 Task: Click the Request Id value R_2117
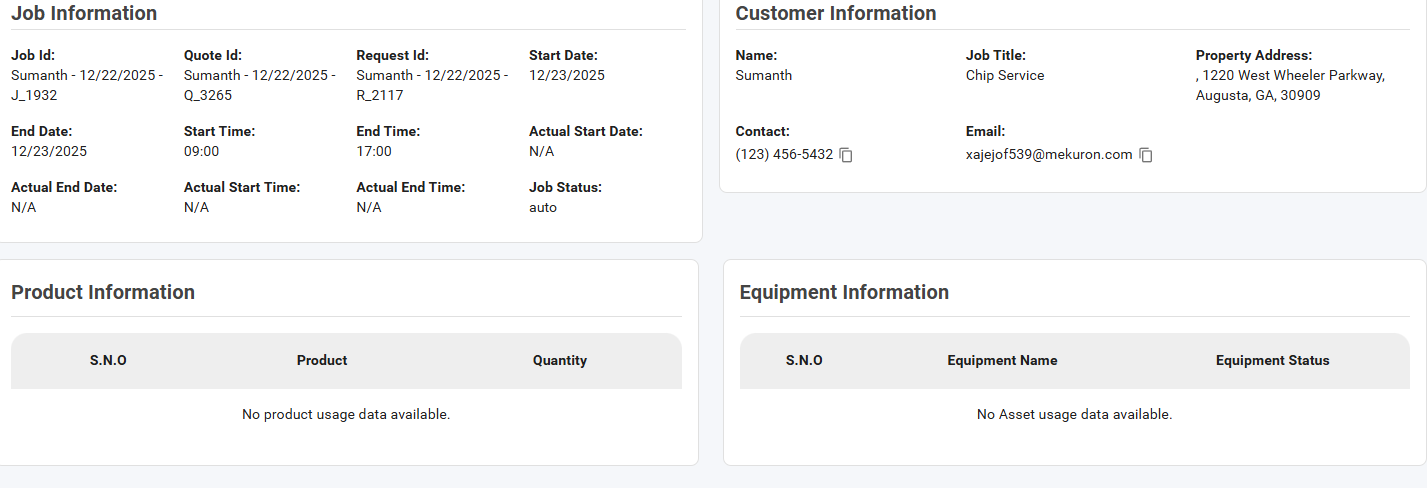click(432, 85)
